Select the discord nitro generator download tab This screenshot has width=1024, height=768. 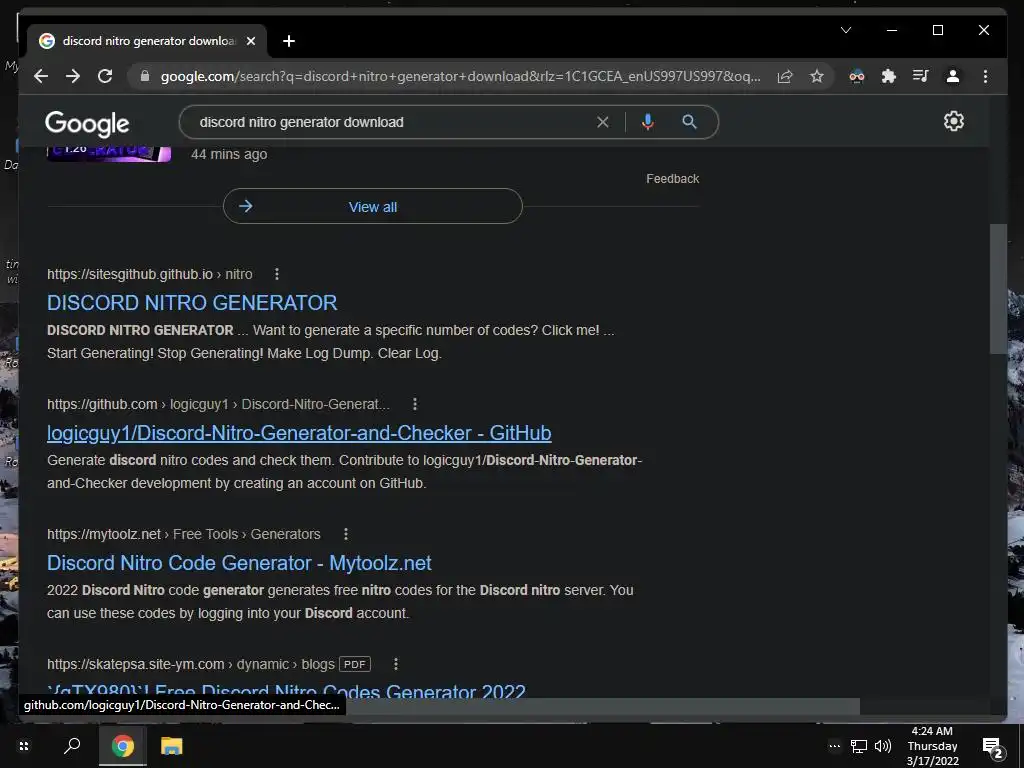pyautogui.click(x=147, y=41)
